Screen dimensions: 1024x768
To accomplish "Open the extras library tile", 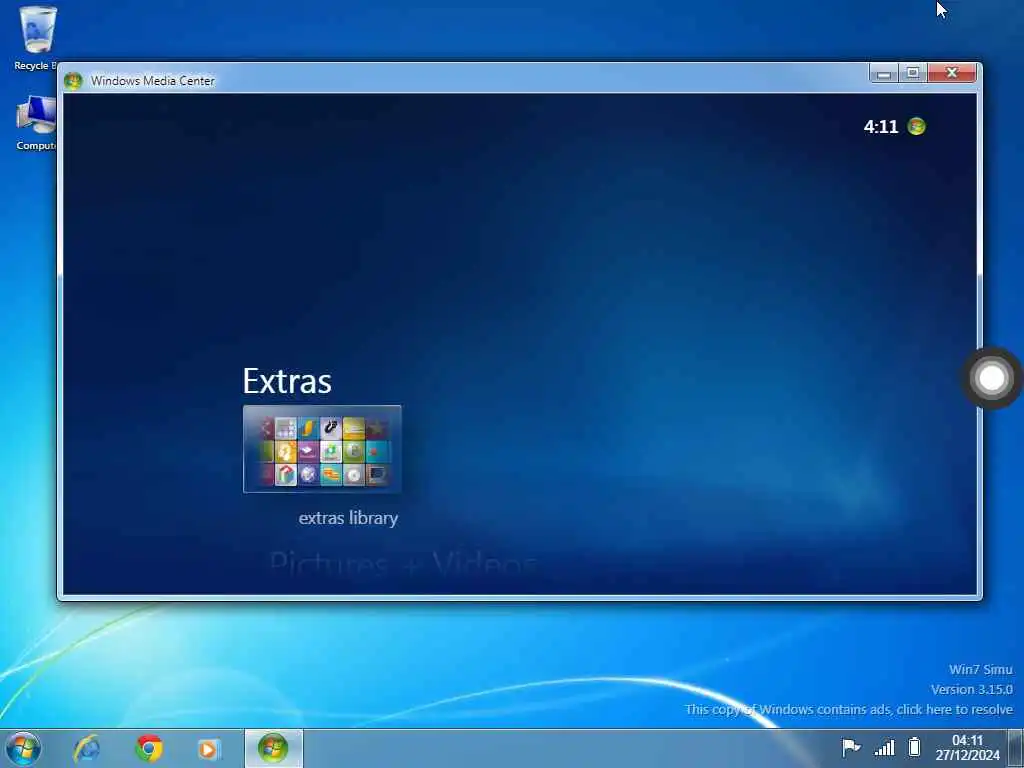I will [x=322, y=449].
